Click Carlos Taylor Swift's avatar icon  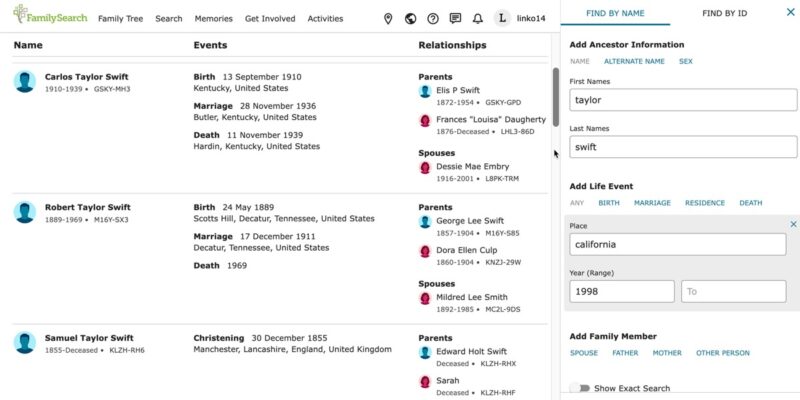(25, 82)
